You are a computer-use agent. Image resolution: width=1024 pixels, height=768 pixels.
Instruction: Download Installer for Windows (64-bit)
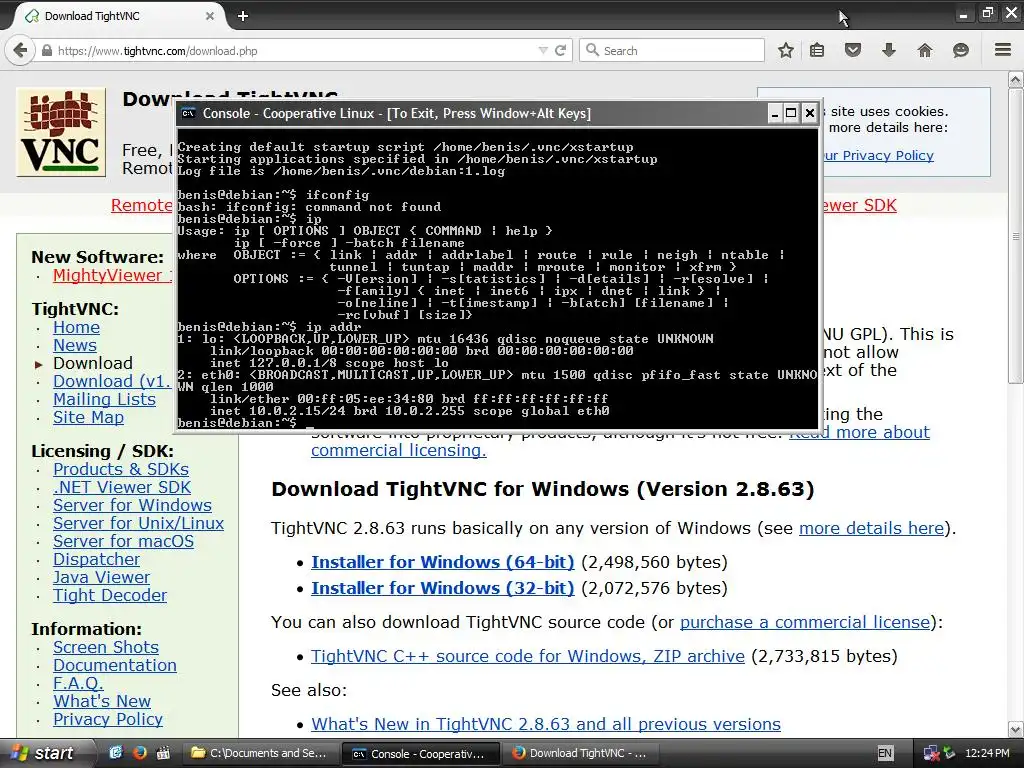[443, 562]
